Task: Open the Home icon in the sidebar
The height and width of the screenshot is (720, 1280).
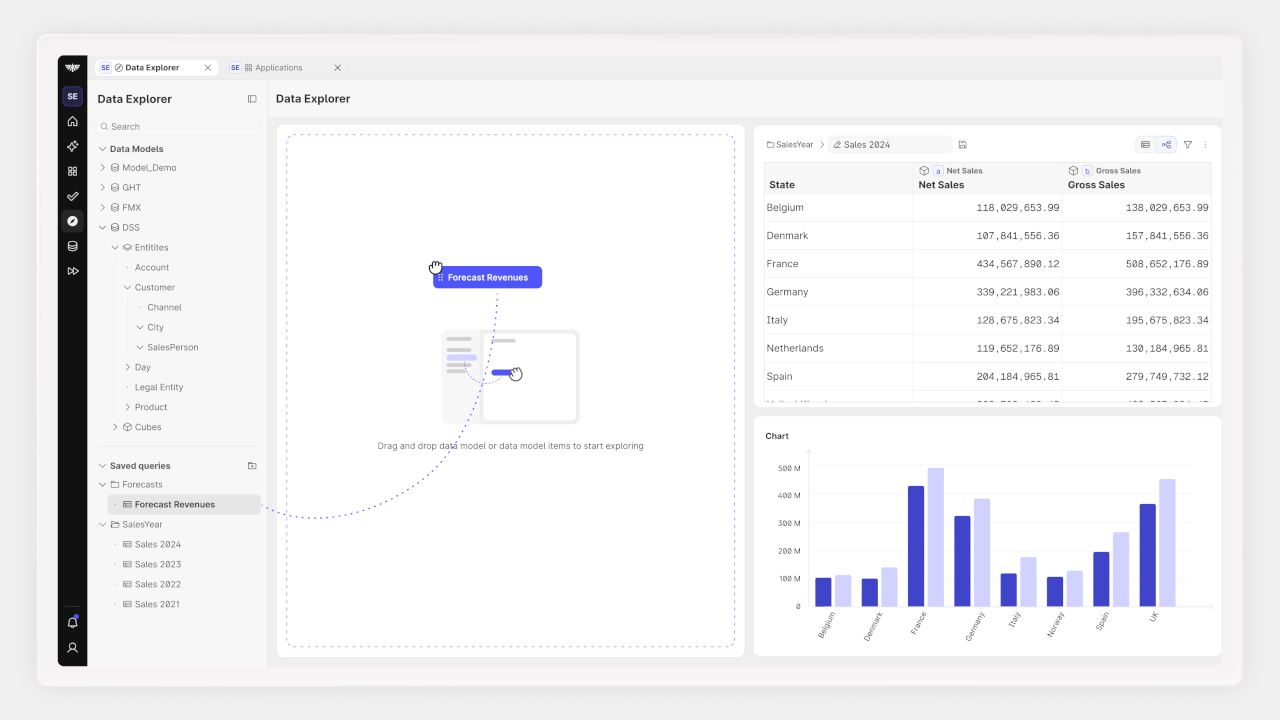Action: [72, 121]
